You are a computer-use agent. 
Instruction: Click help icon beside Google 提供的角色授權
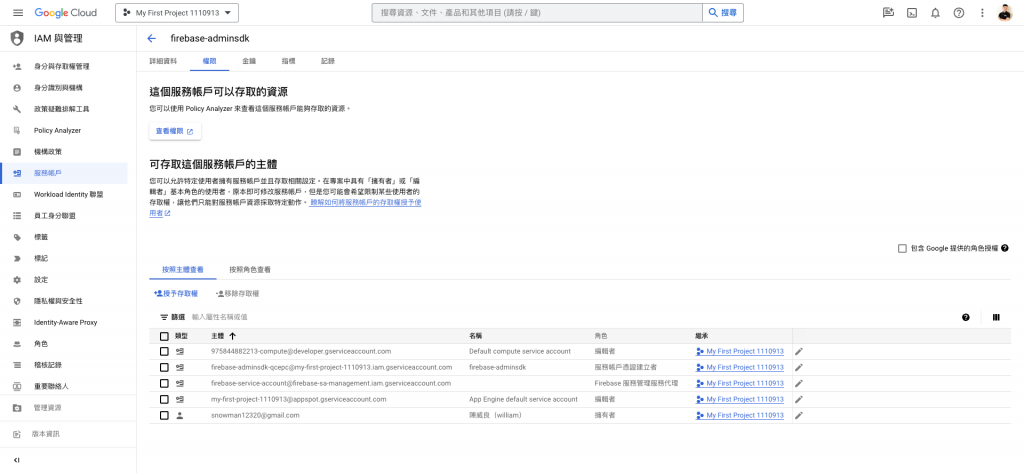point(1004,248)
